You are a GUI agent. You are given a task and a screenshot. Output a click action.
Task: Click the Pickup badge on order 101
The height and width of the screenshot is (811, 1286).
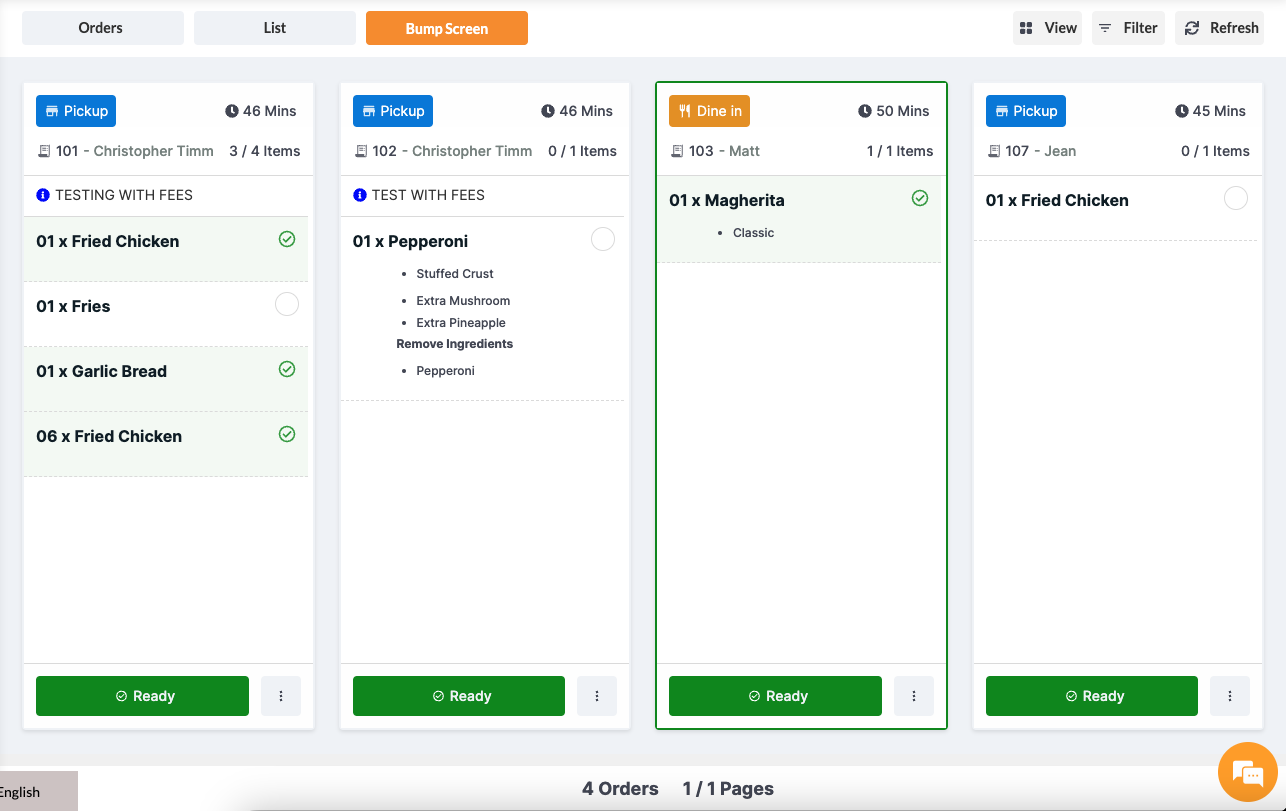pyautogui.click(x=76, y=111)
